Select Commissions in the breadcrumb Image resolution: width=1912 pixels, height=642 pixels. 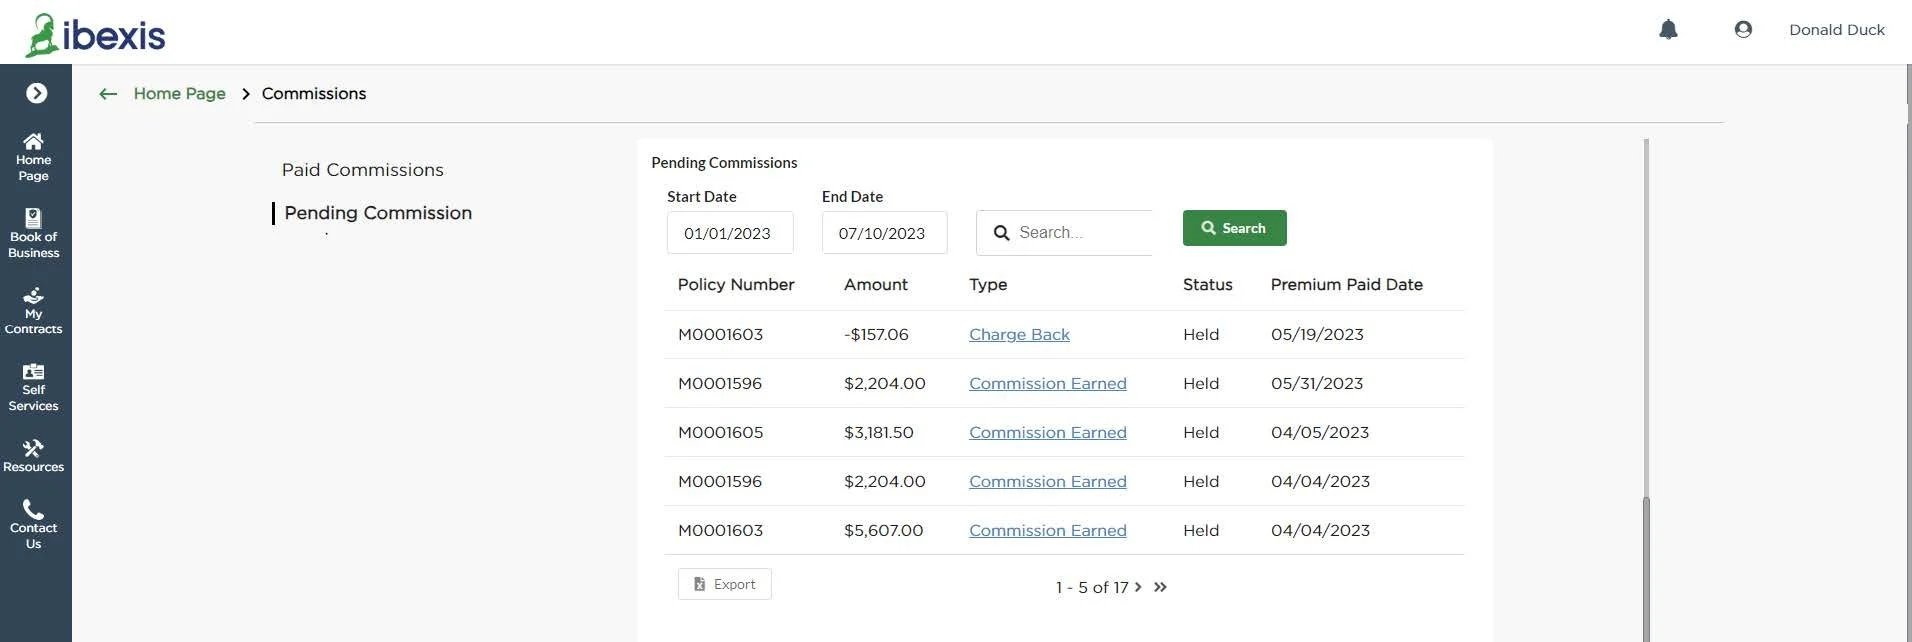pyautogui.click(x=314, y=94)
